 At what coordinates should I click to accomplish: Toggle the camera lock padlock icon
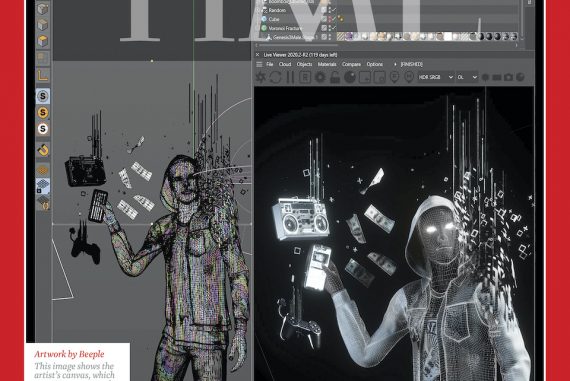pos(335,77)
